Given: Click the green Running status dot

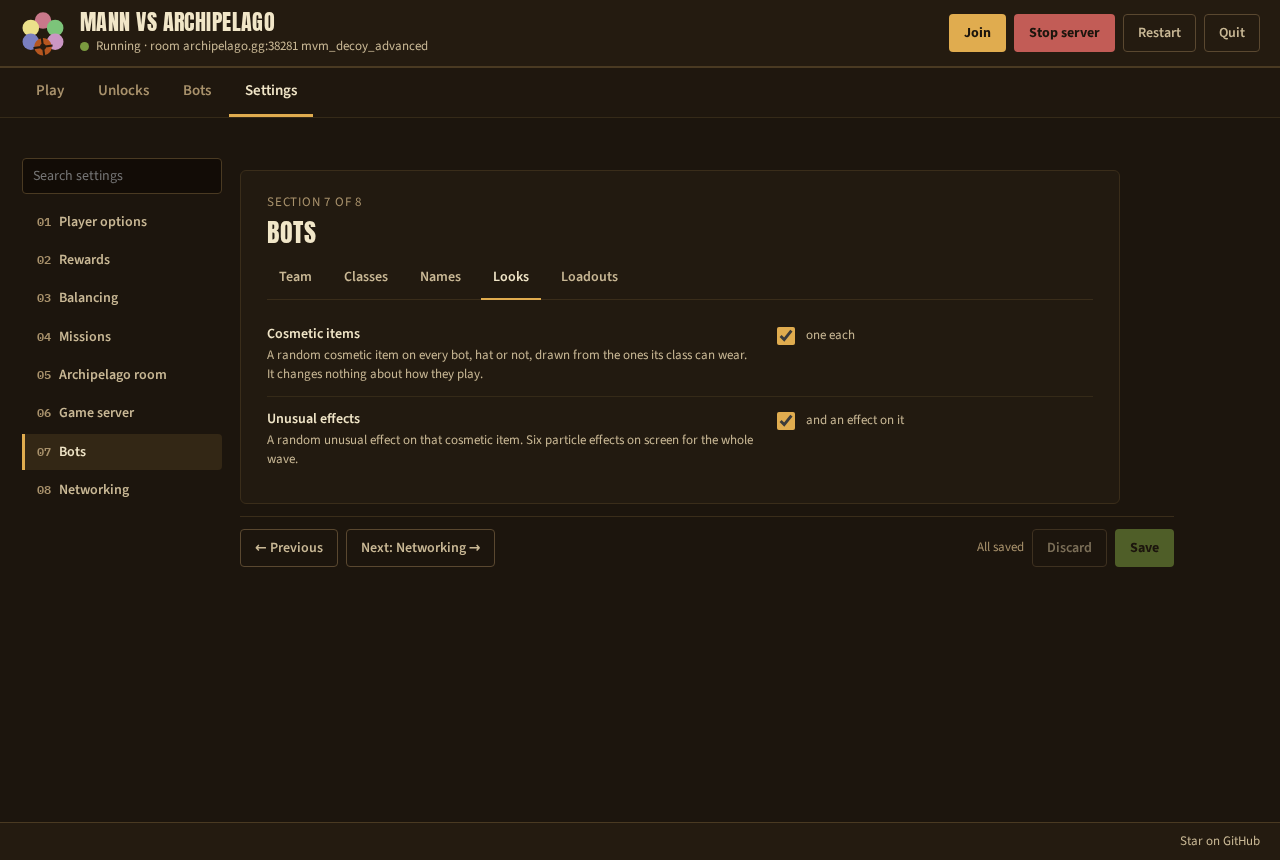Looking at the screenshot, I should tap(85, 46).
